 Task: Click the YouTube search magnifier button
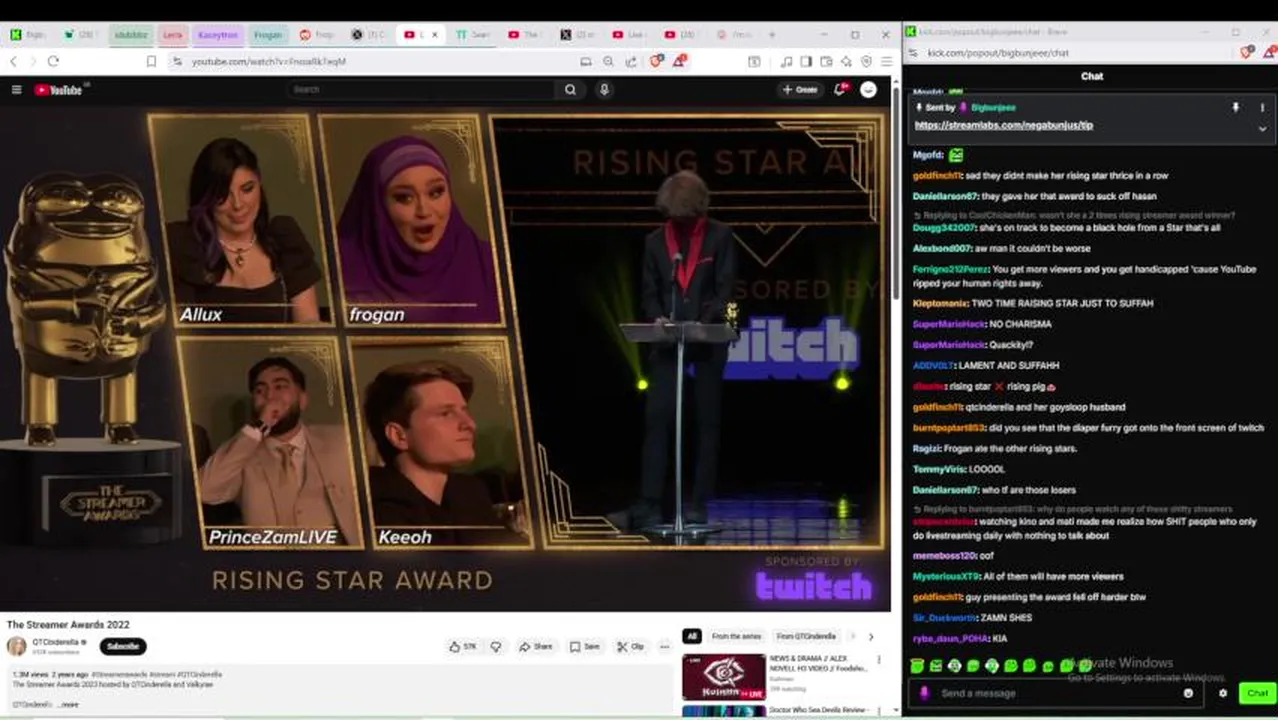pos(570,90)
